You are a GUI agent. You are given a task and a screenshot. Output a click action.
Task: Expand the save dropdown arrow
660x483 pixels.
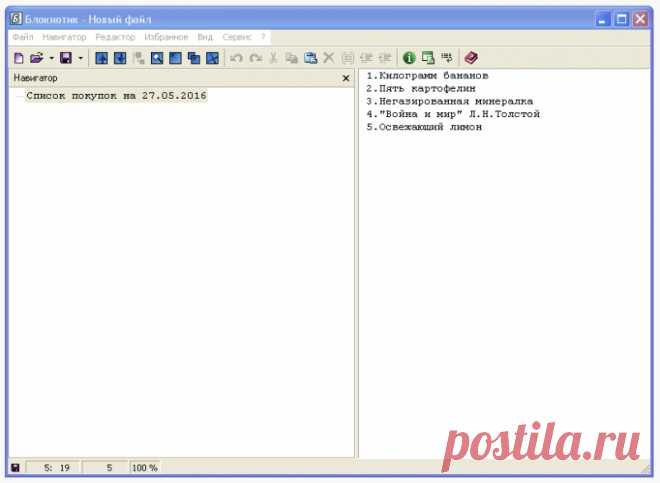coord(81,58)
